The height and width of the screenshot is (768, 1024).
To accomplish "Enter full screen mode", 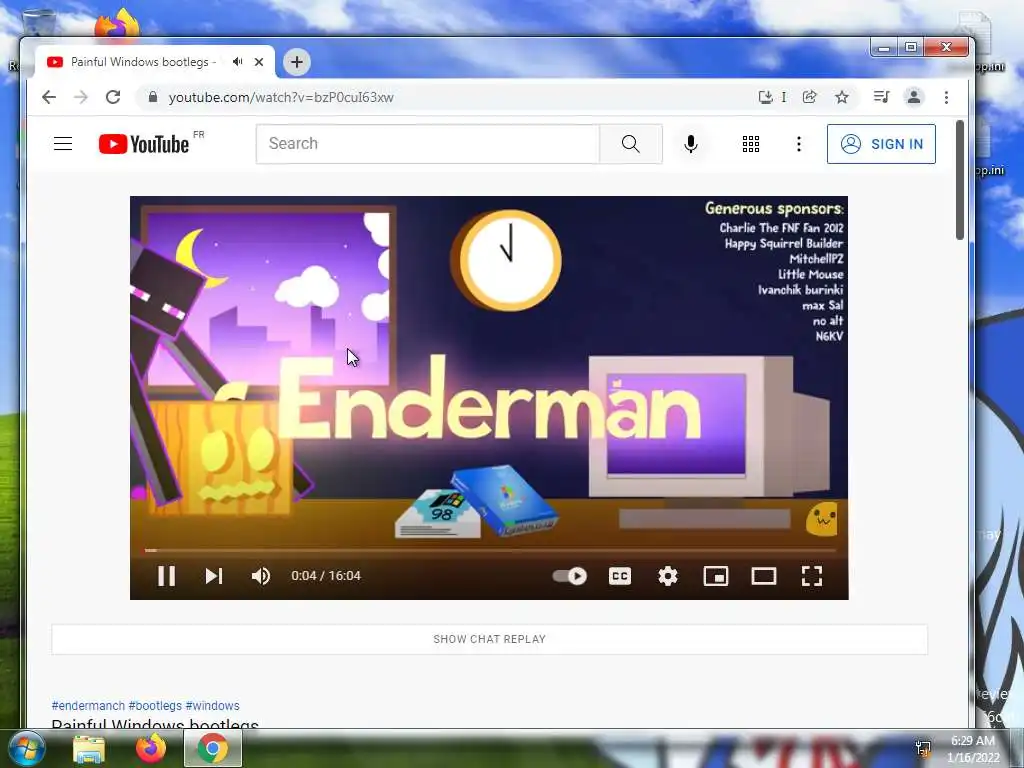I will pos(812,576).
